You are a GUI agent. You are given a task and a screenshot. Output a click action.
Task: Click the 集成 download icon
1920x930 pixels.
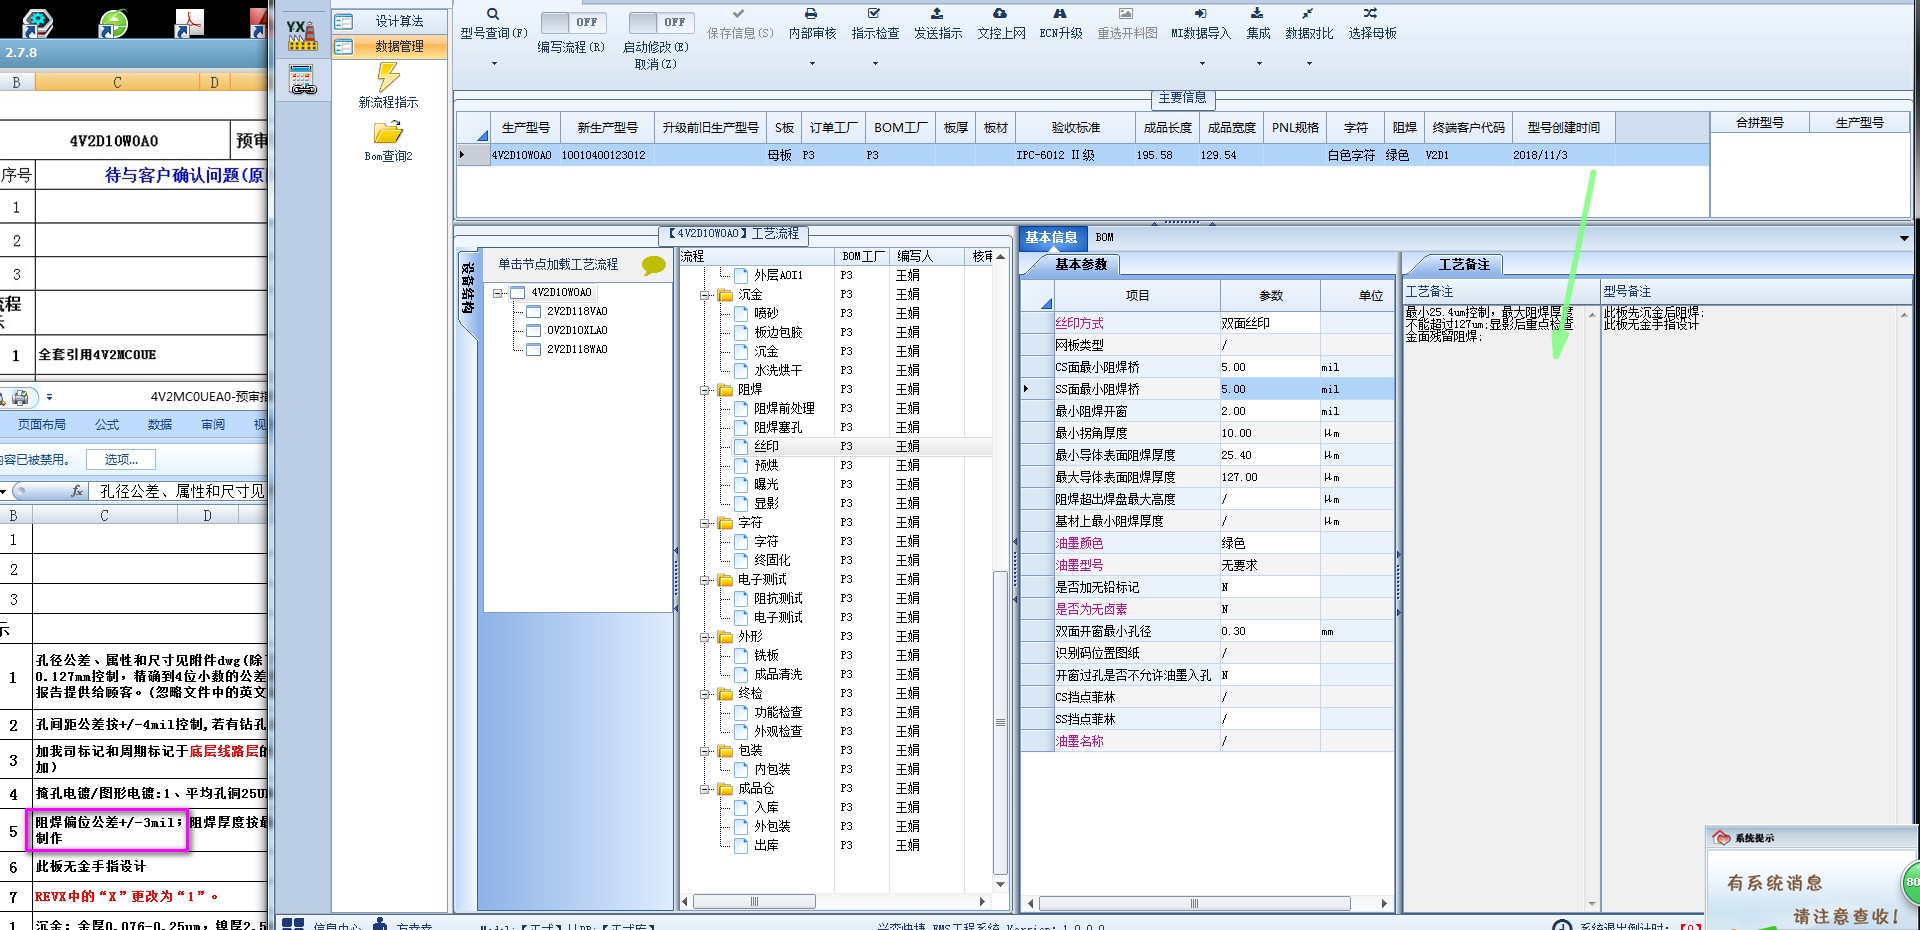[x=1257, y=14]
